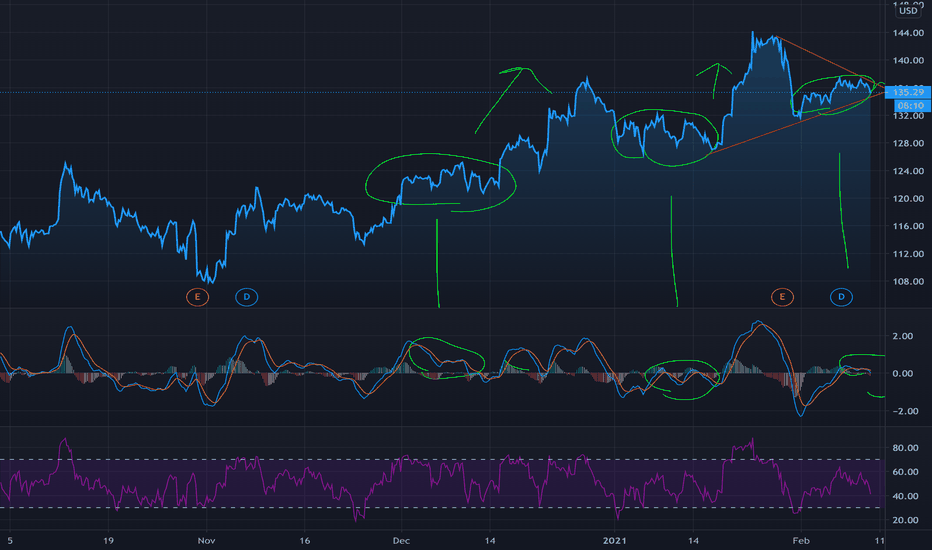Viewport: 932px width, 550px height.
Task: Click the MACD 2.00 scale label
Action: [x=903, y=336]
